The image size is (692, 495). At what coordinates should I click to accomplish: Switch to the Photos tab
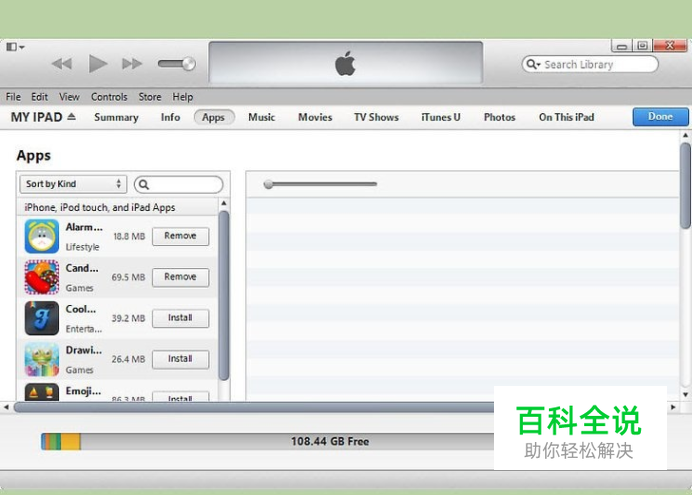(x=500, y=117)
